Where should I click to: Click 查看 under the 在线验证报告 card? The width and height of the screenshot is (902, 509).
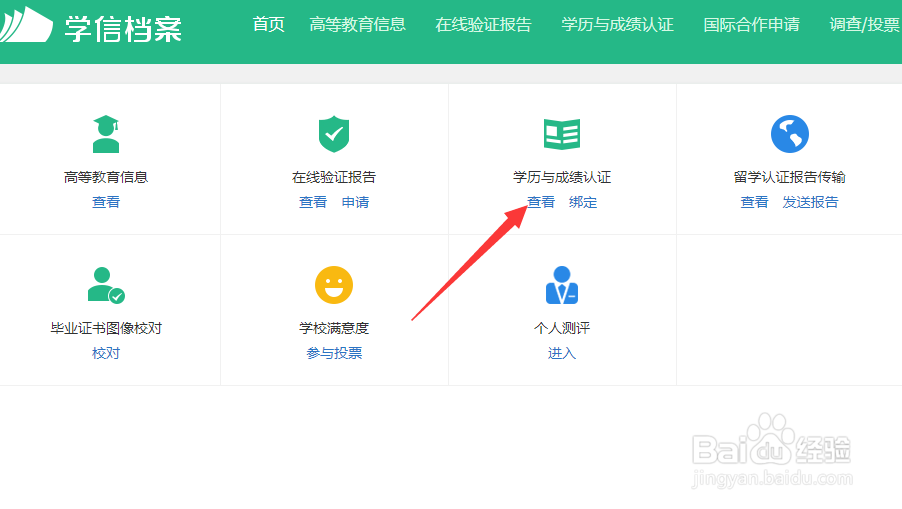[313, 202]
